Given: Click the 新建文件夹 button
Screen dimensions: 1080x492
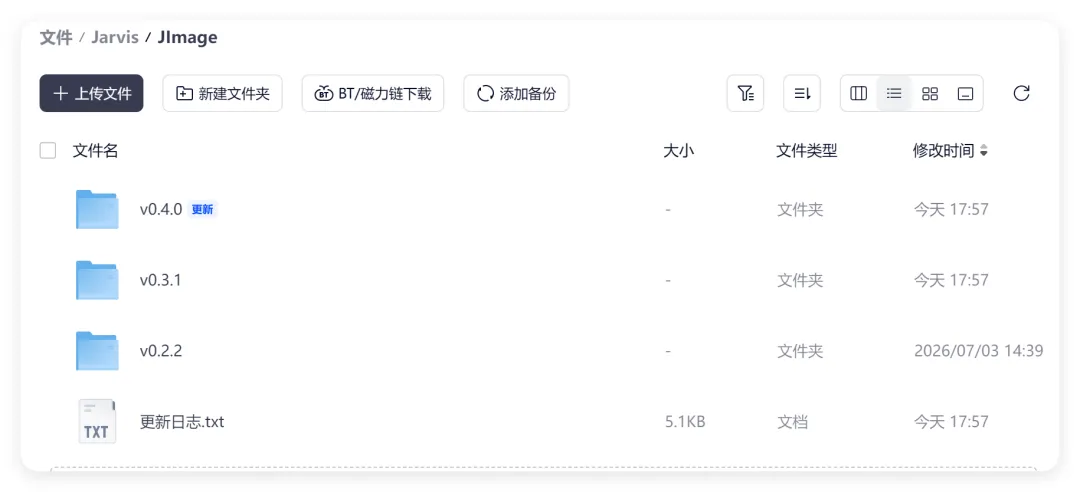Looking at the screenshot, I should 222,93.
